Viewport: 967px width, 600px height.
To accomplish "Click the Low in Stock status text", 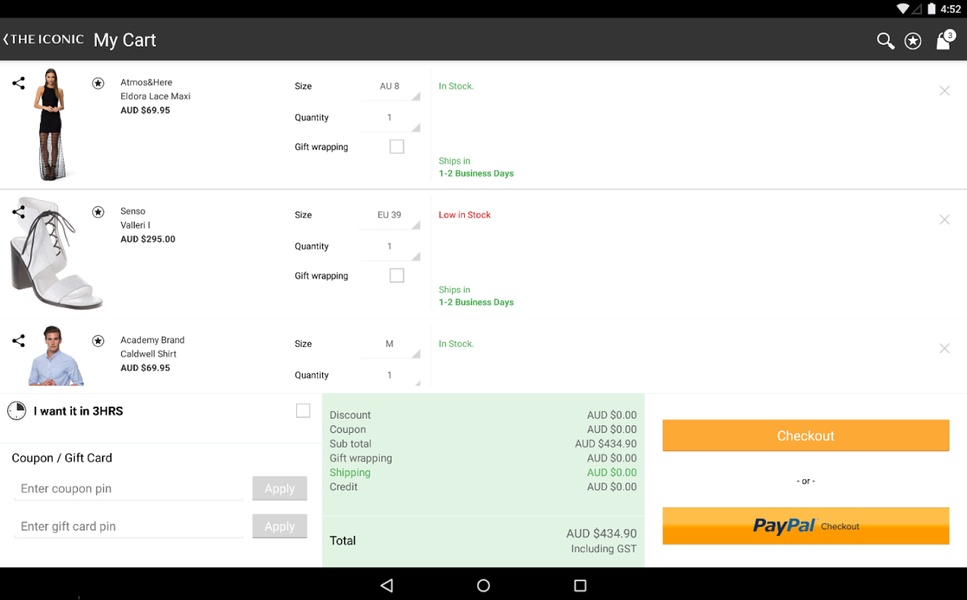I will [x=464, y=215].
